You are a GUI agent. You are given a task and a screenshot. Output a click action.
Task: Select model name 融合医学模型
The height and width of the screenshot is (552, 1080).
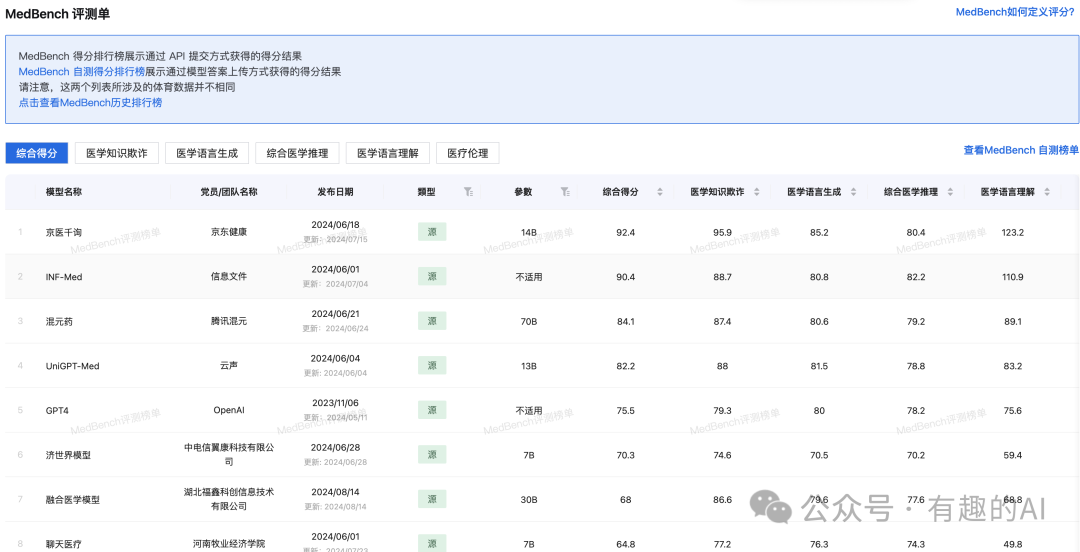click(x=72, y=500)
